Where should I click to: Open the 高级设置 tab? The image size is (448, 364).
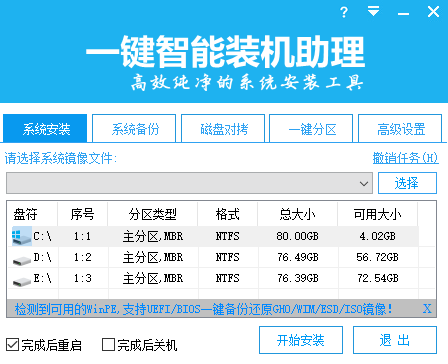click(x=400, y=128)
